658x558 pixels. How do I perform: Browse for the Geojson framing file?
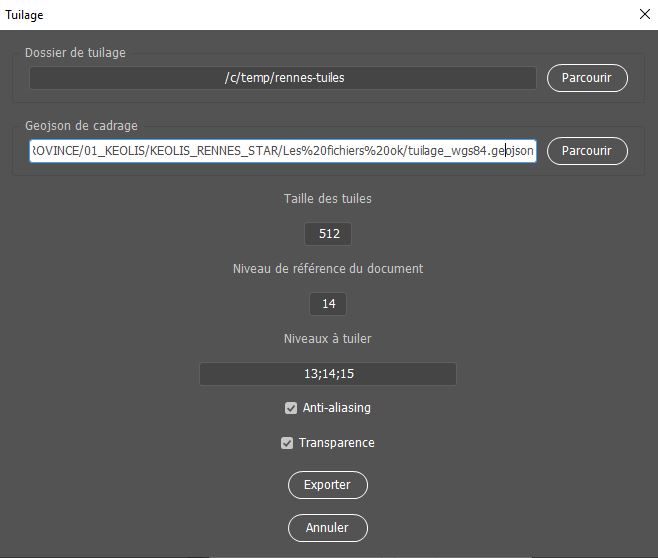(587, 151)
